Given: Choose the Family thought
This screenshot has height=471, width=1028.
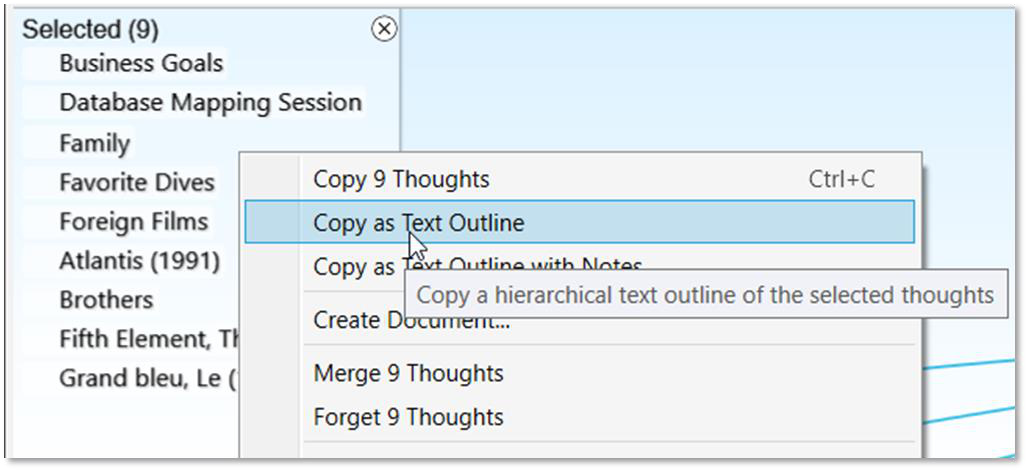Looking at the screenshot, I should 94,143.
